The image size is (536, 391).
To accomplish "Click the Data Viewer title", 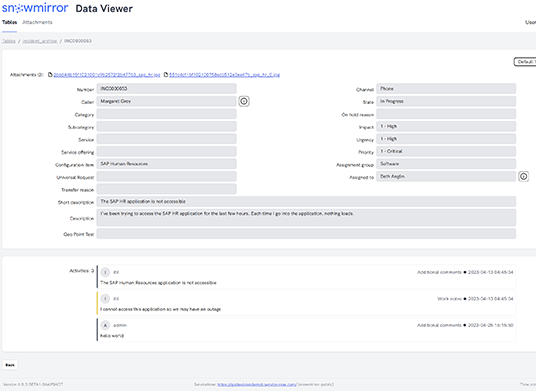I will 104,9.
